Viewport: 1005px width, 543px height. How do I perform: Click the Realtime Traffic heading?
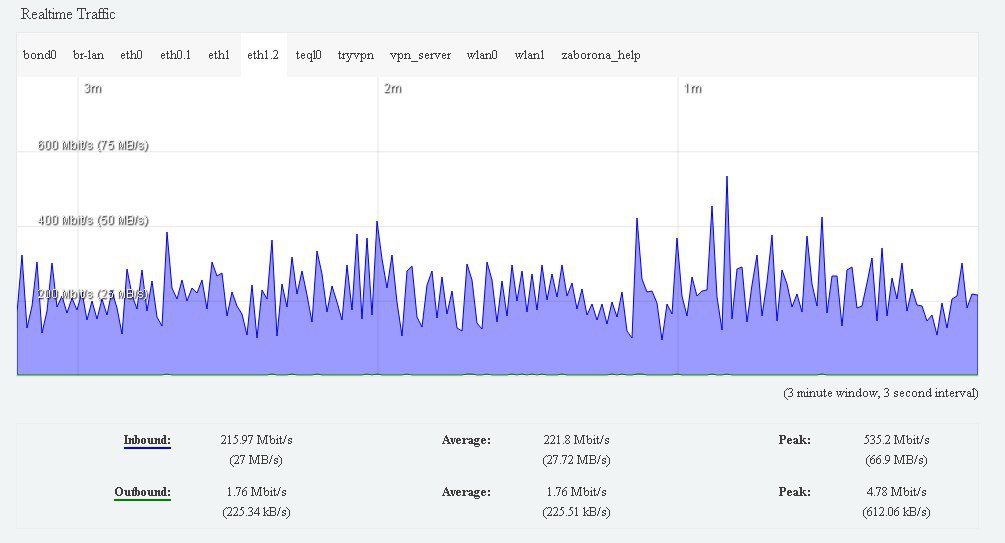coord(68,14)
